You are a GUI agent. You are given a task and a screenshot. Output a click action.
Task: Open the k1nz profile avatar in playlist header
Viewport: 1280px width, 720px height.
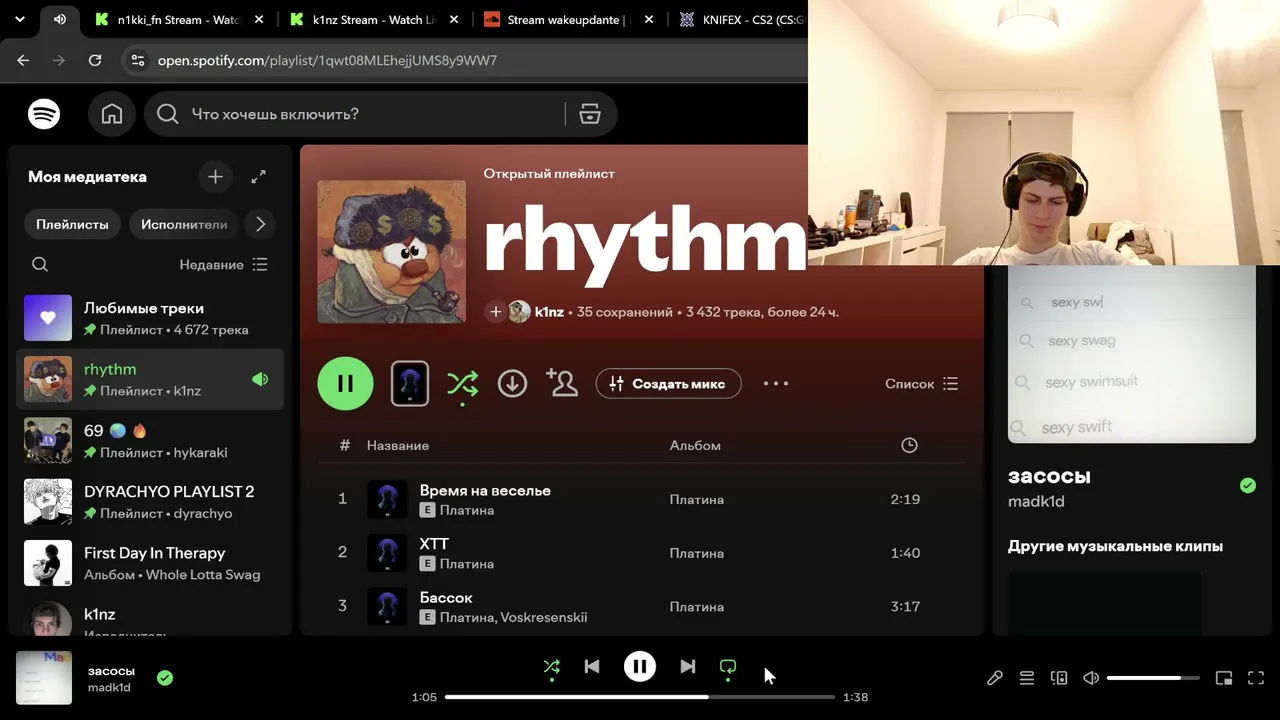pyautogui.click(x=519, y=312)
